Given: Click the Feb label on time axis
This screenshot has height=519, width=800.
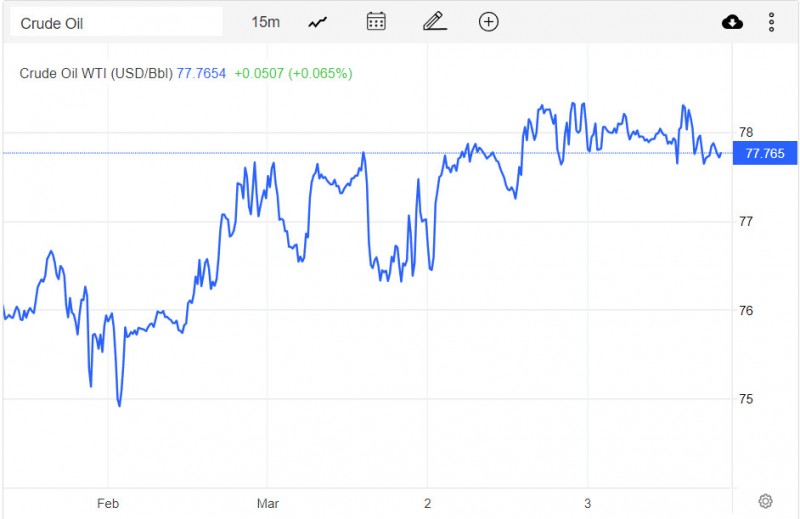Looking at the screenshot, I should click(x=108, y=502).
